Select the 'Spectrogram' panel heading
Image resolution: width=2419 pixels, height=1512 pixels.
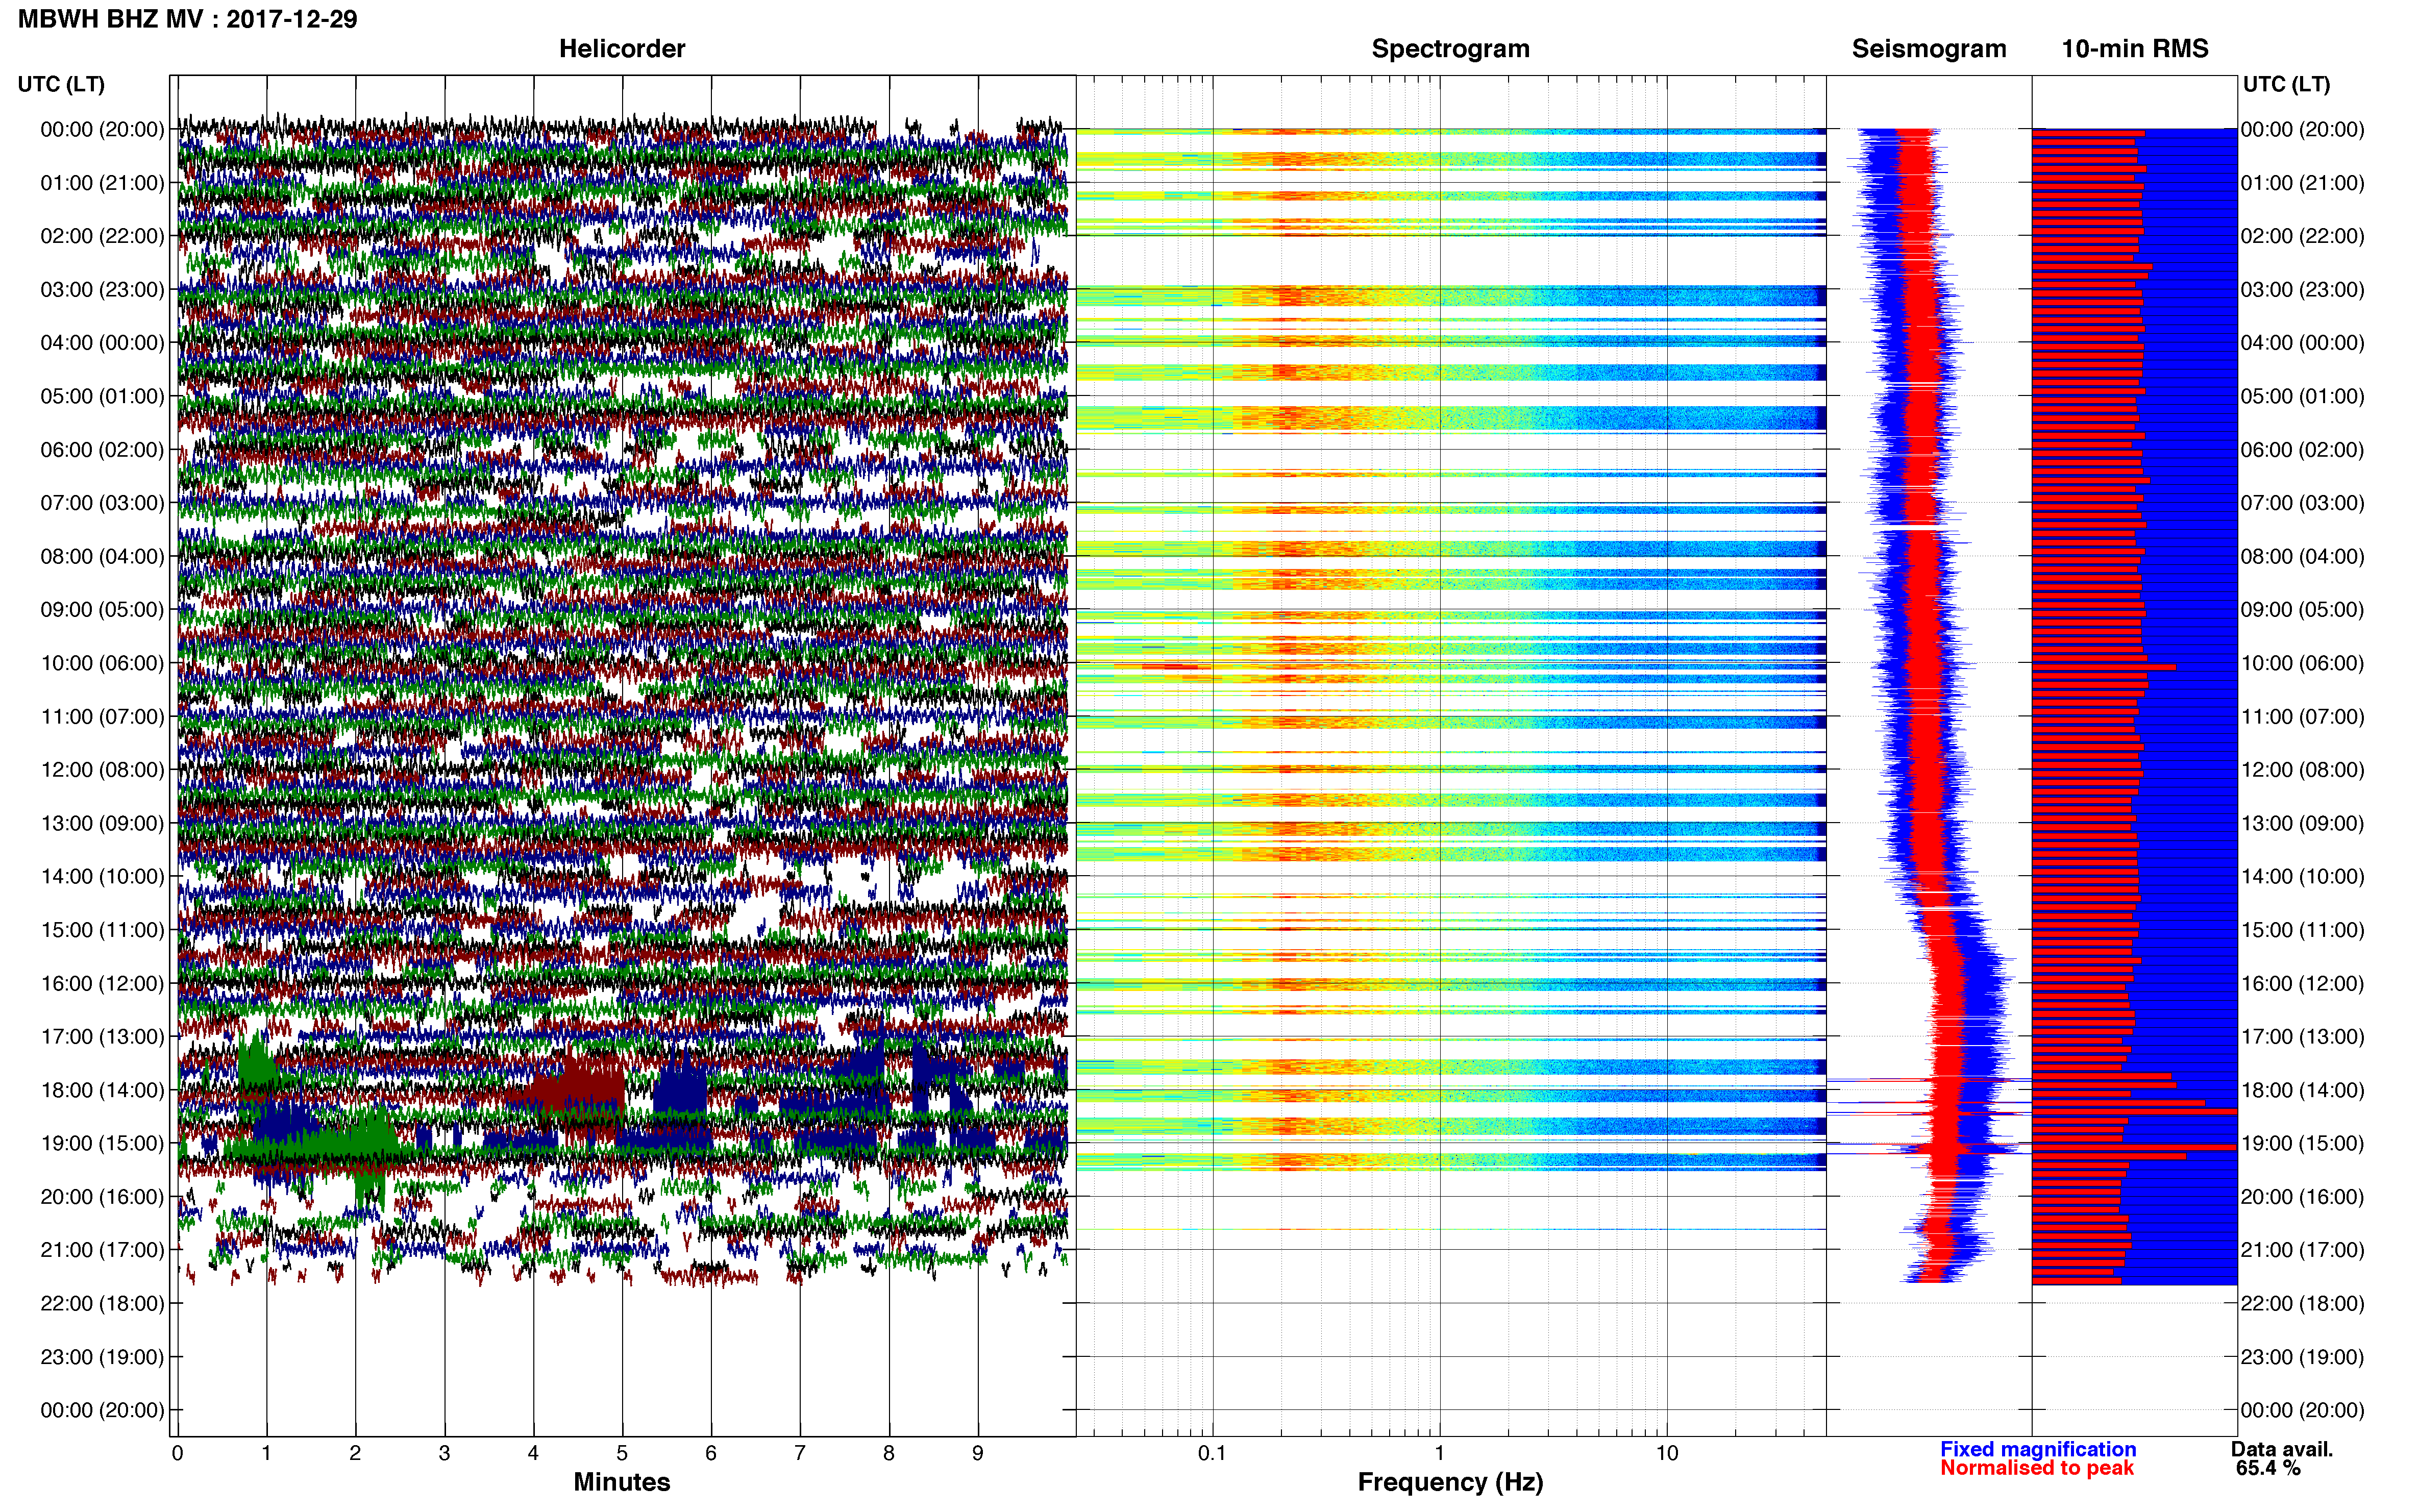[x=1450, y=48]
